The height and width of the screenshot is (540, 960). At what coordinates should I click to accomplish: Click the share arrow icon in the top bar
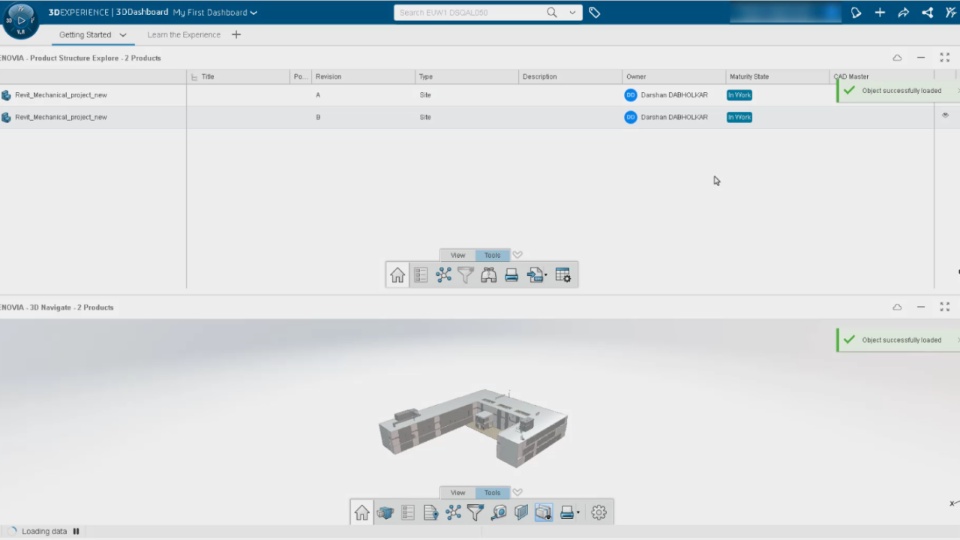click(904, 12)
